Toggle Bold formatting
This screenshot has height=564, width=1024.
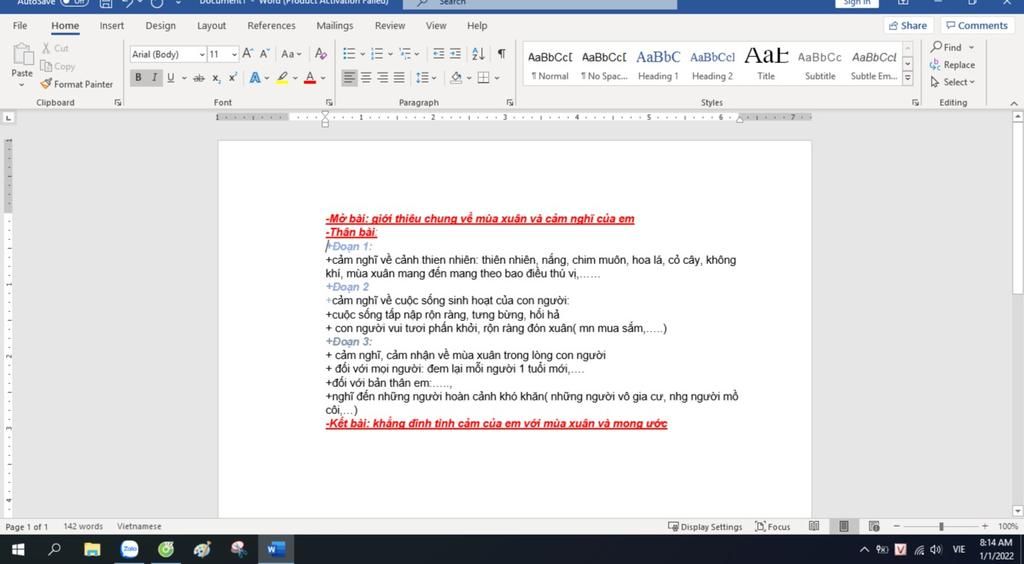click(x=138, y=78)
